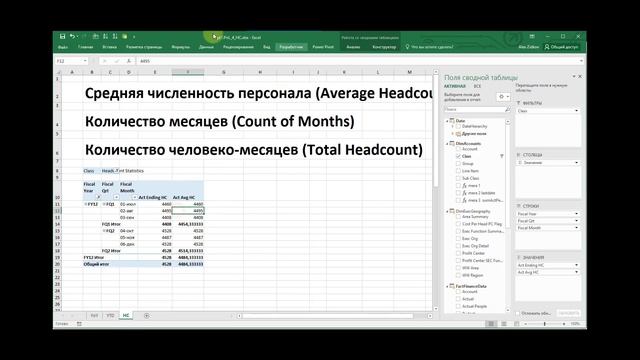Viewport: 640px width, 360px height.
Task: Check the Sub Class field checkbox
Action: (458, 178)
